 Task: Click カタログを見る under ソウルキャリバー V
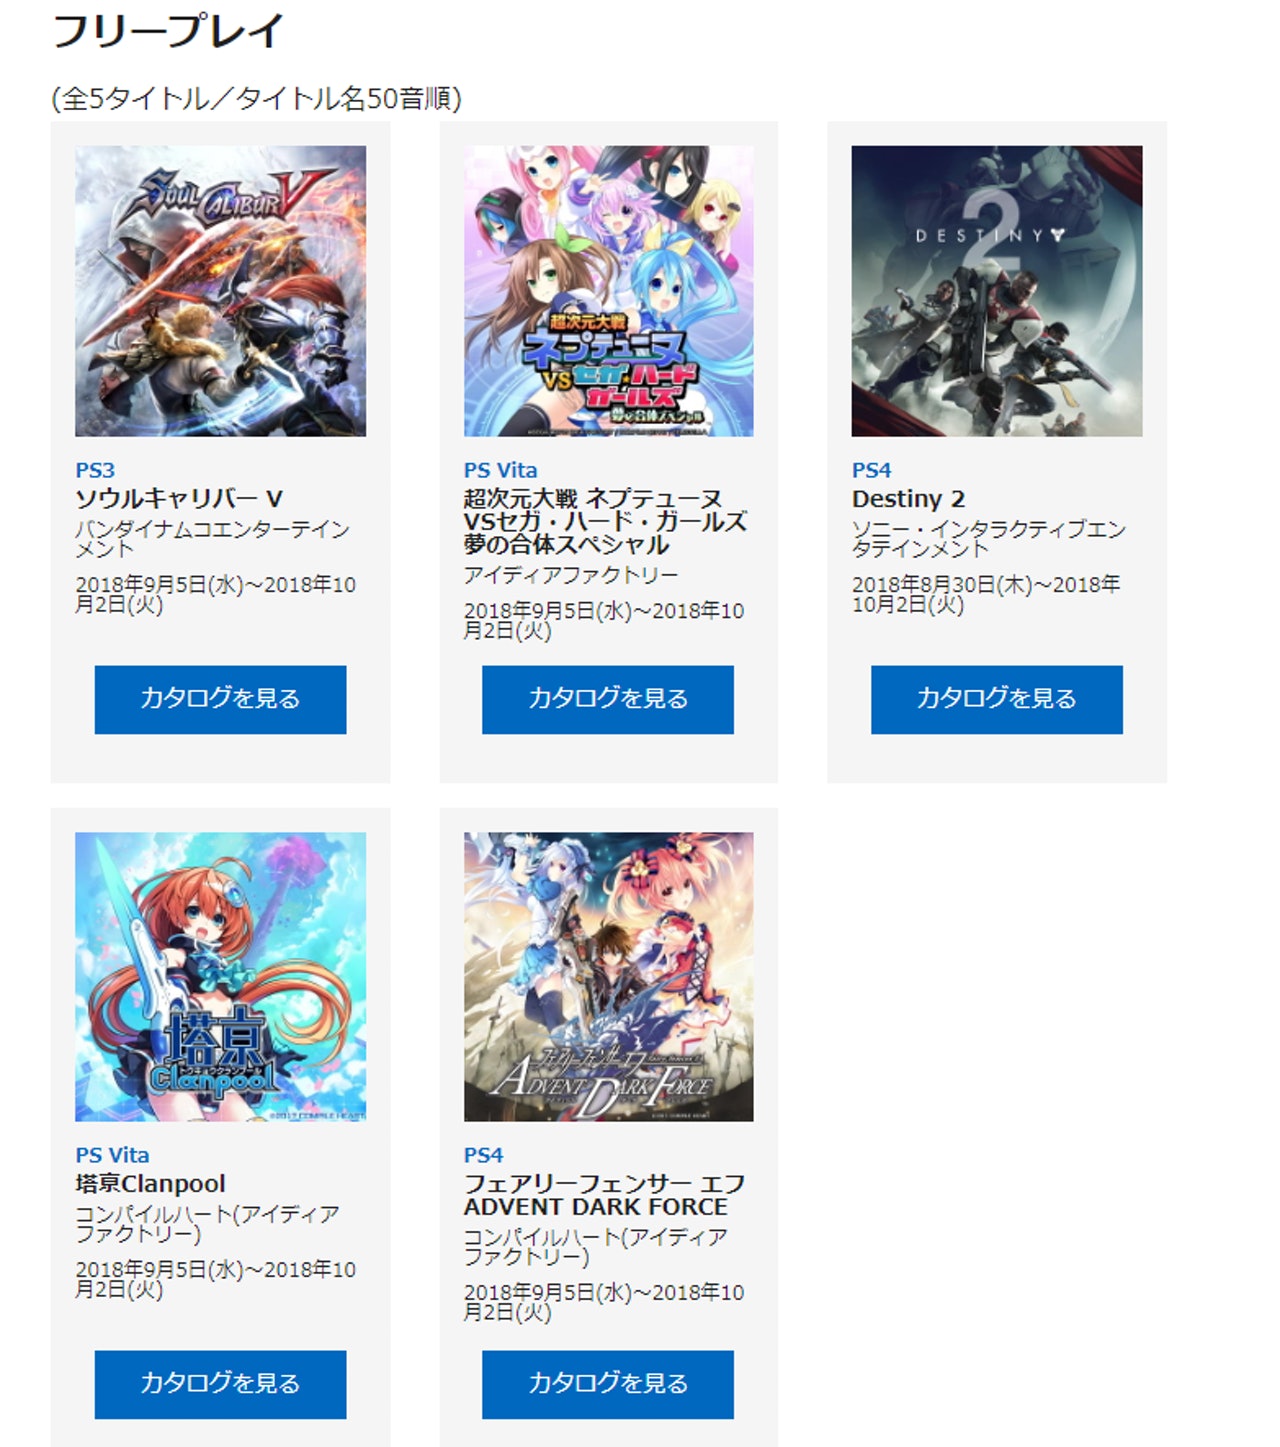220,699
